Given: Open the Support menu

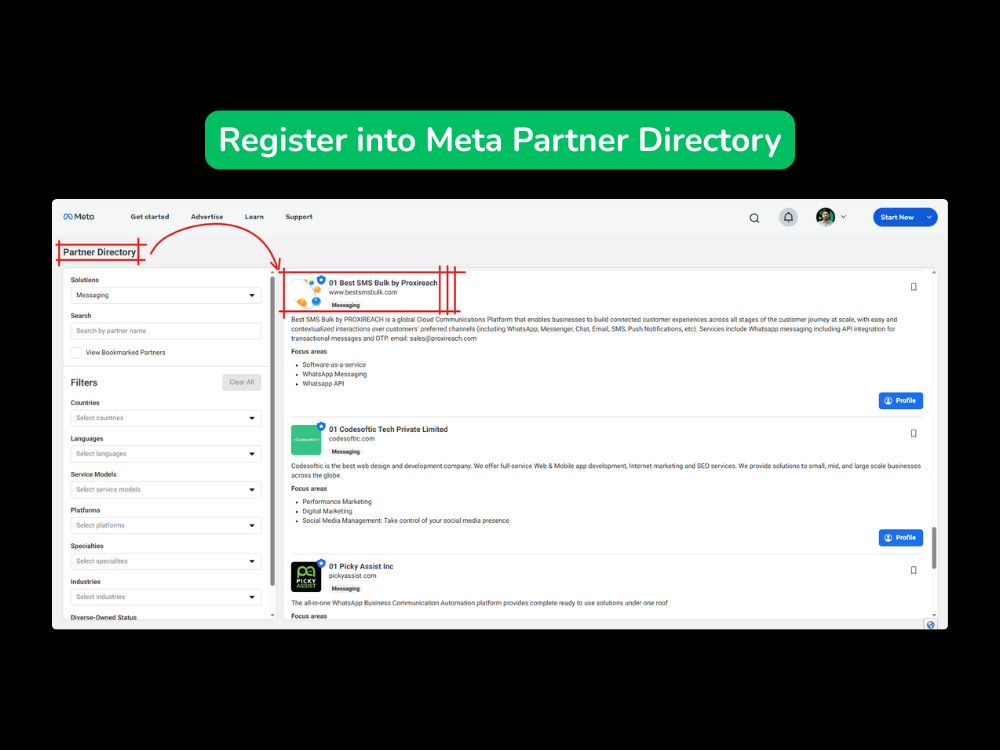Looking at the screenshot, I should (x=299, y=217).
